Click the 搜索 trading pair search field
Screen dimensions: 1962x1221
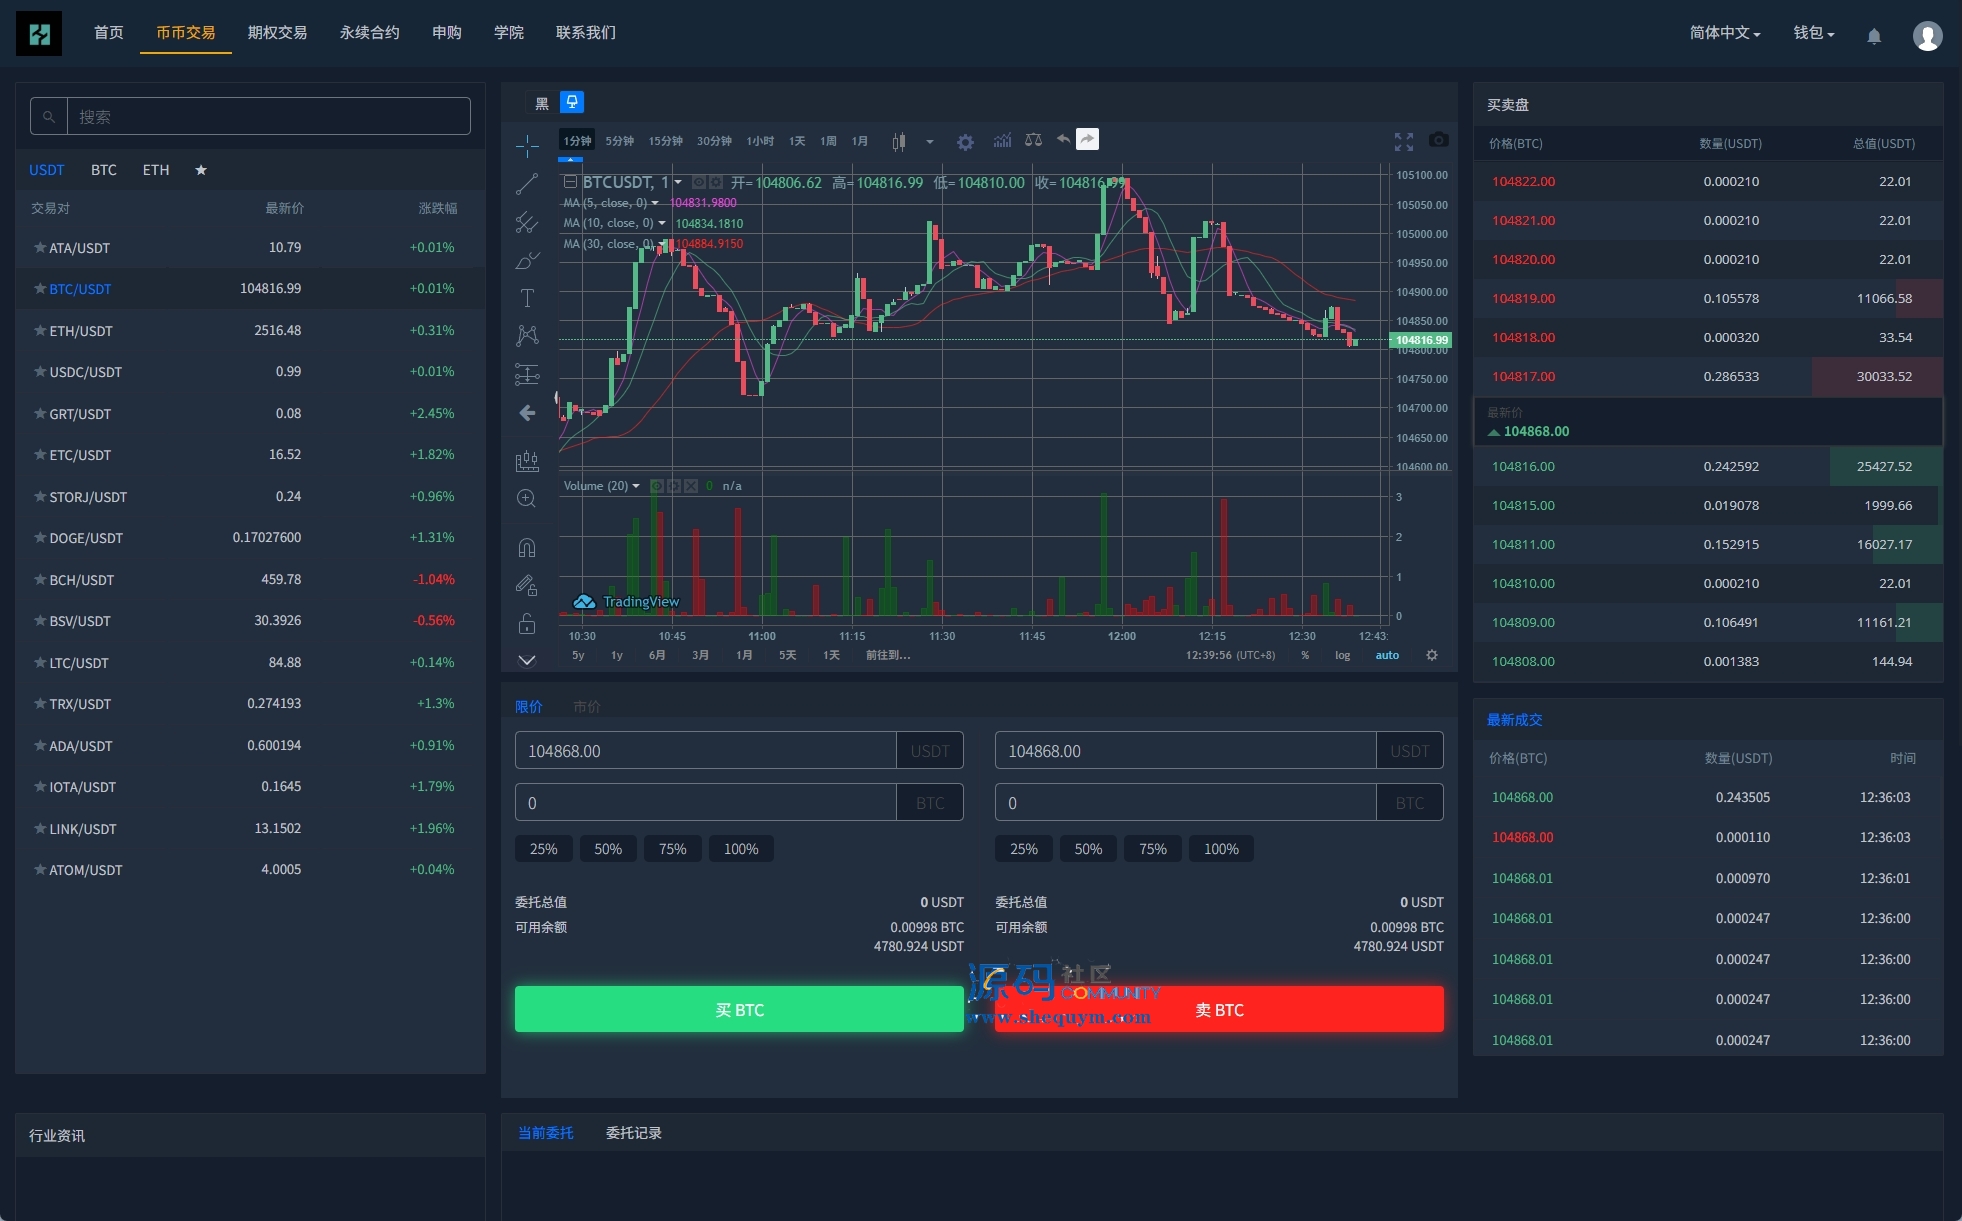pos(268,117)
